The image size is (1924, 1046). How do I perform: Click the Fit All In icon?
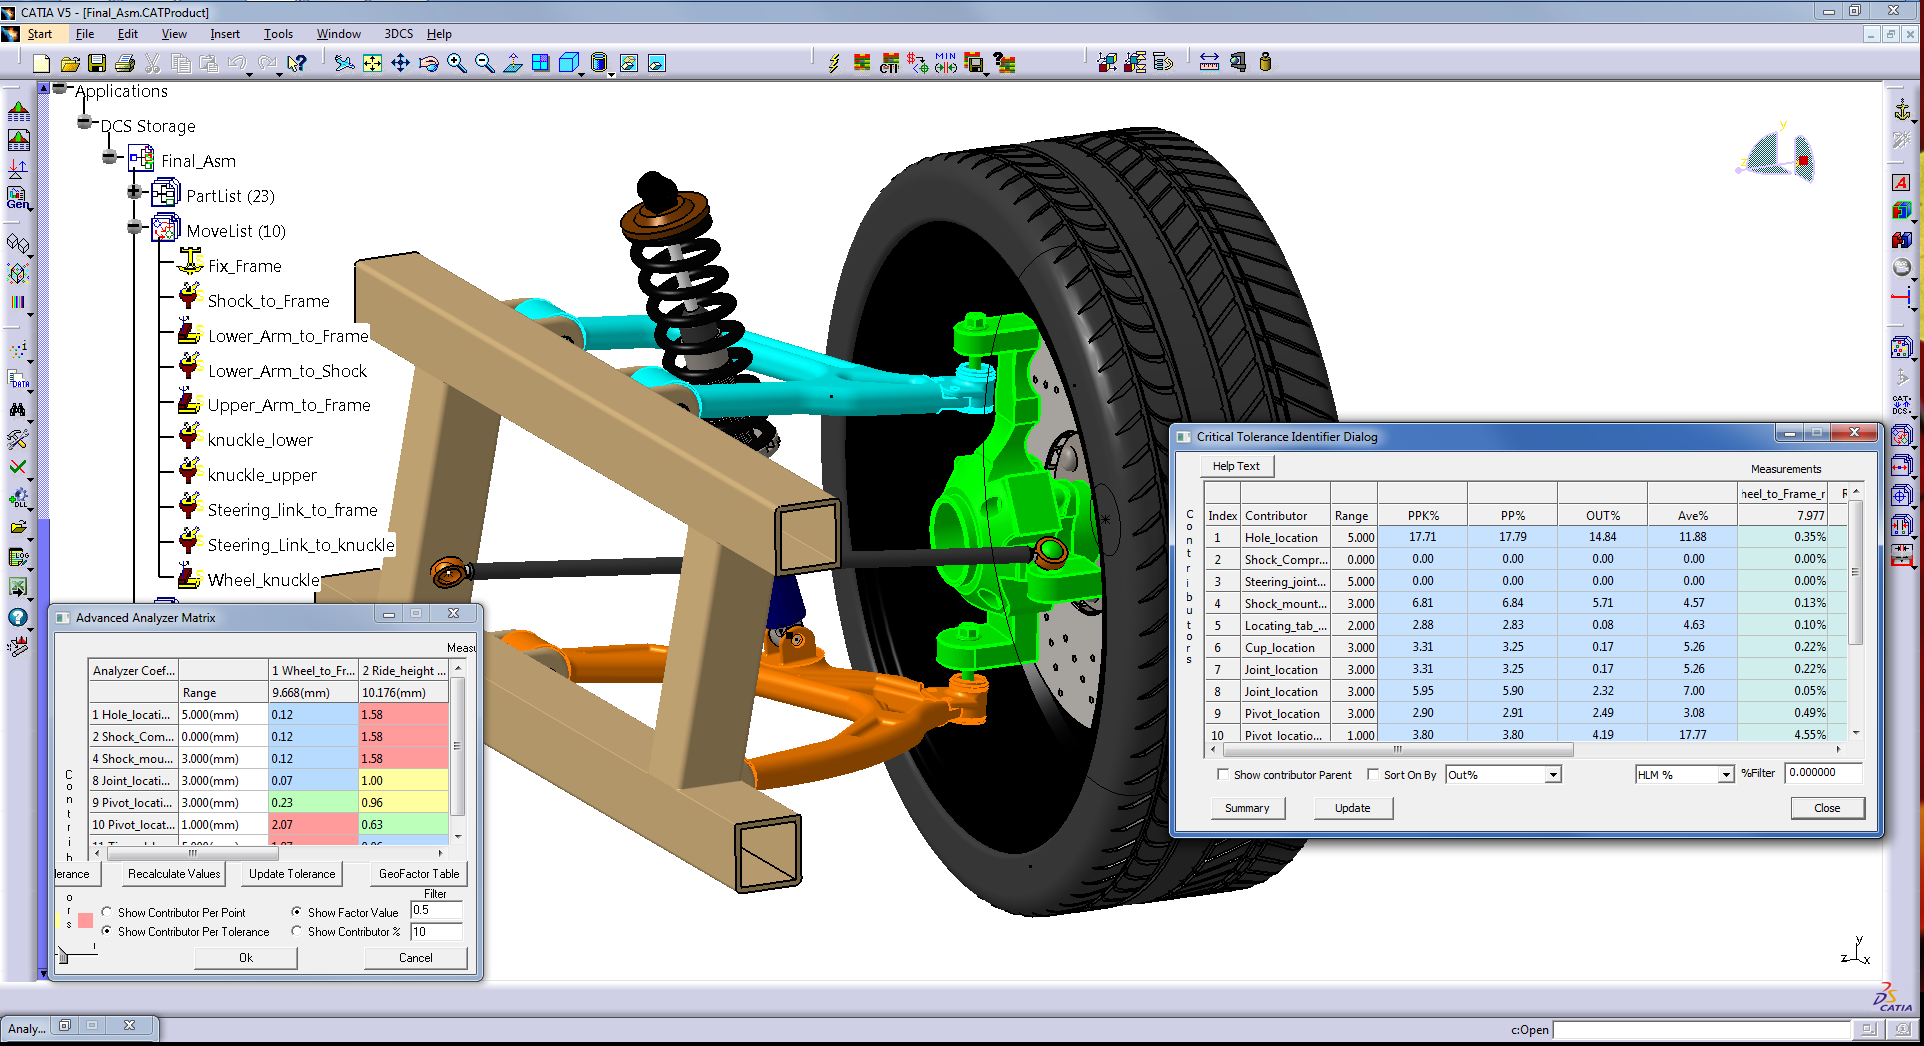pyautogui.click(x=372, y=64)
